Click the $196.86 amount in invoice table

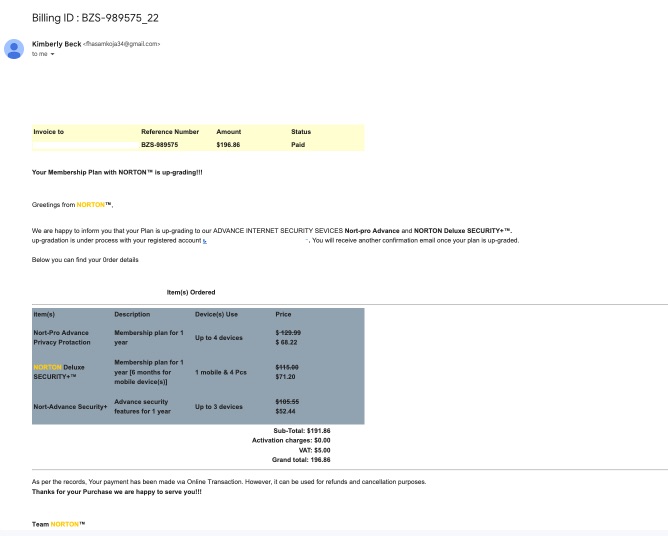(x=230, y=144)
